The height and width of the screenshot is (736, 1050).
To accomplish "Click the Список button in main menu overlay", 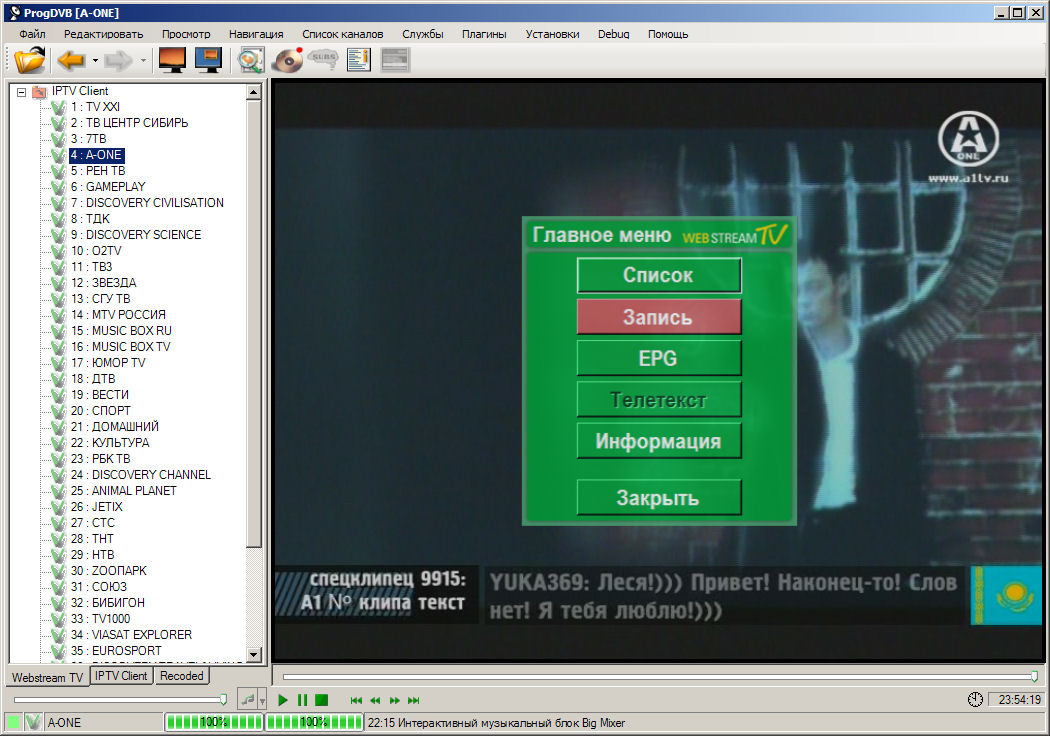I will pos(659,275).
